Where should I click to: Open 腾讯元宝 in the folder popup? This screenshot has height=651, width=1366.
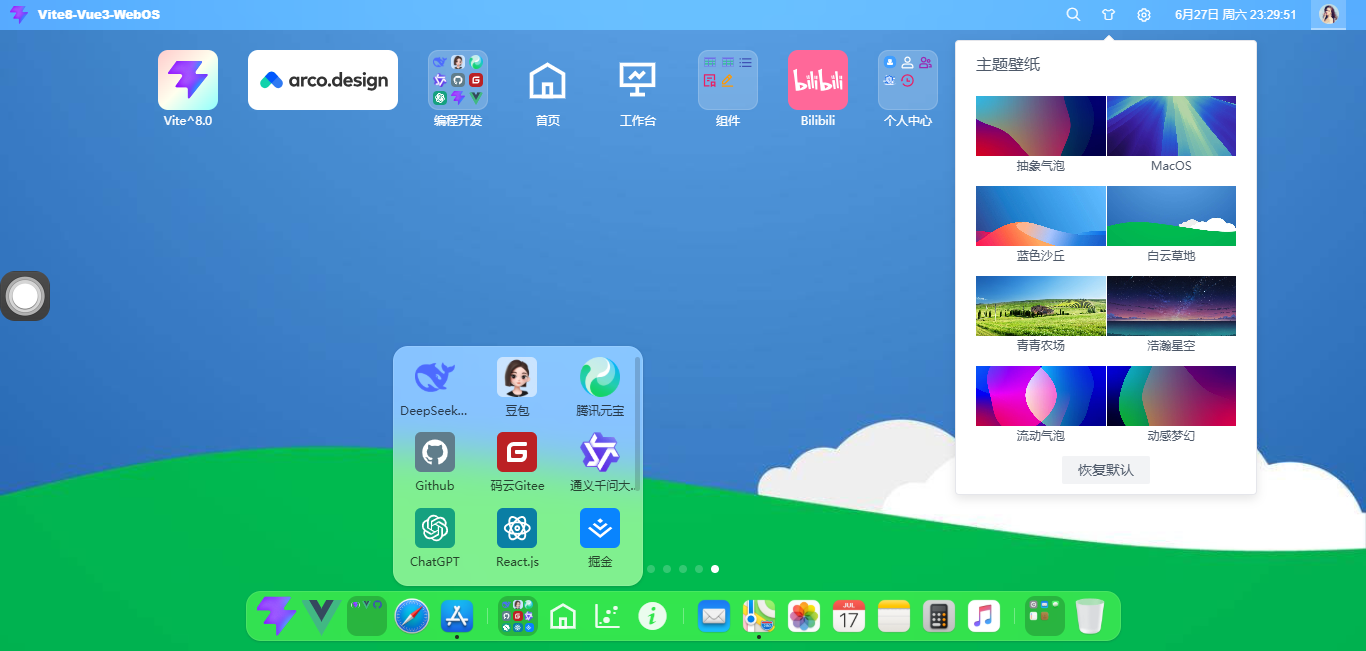(x=600, y=377)
